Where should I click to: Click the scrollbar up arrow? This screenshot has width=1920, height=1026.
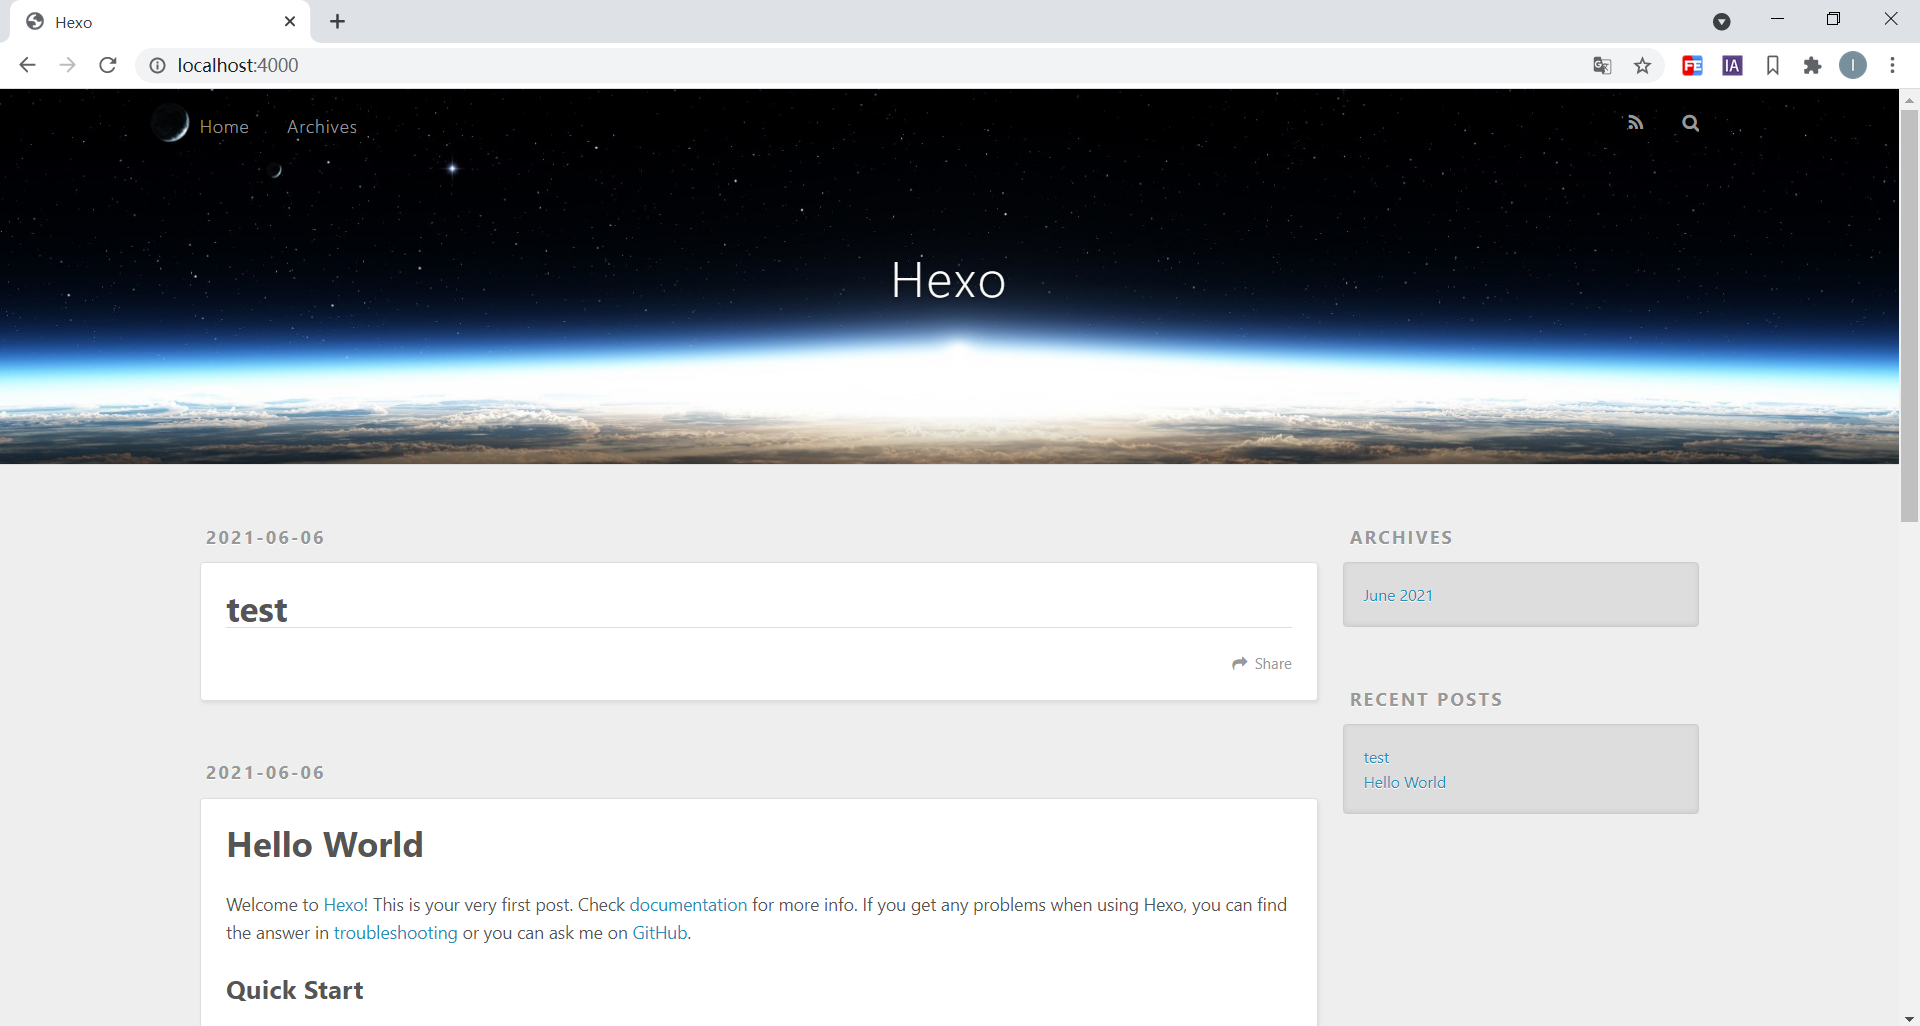(x=1909, y=100)
